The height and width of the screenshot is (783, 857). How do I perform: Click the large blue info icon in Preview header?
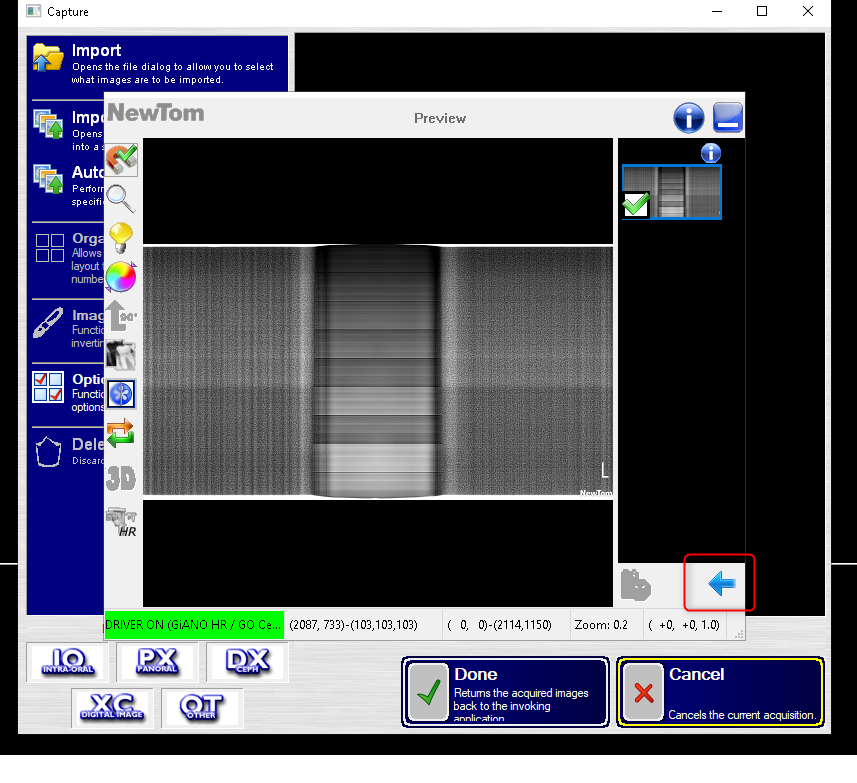pyautogui.click(x=689, y=117)
